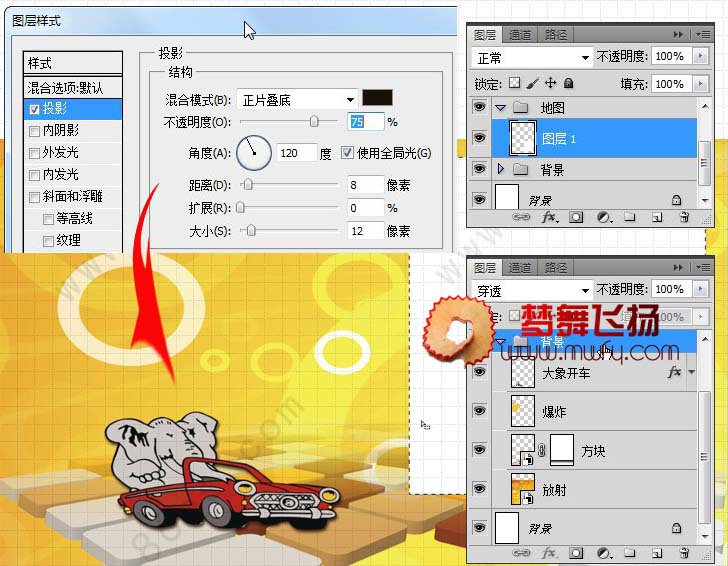This screenshot has width=728, height=566.
Task: Click the angle value field 120
Action: point(296,153)
